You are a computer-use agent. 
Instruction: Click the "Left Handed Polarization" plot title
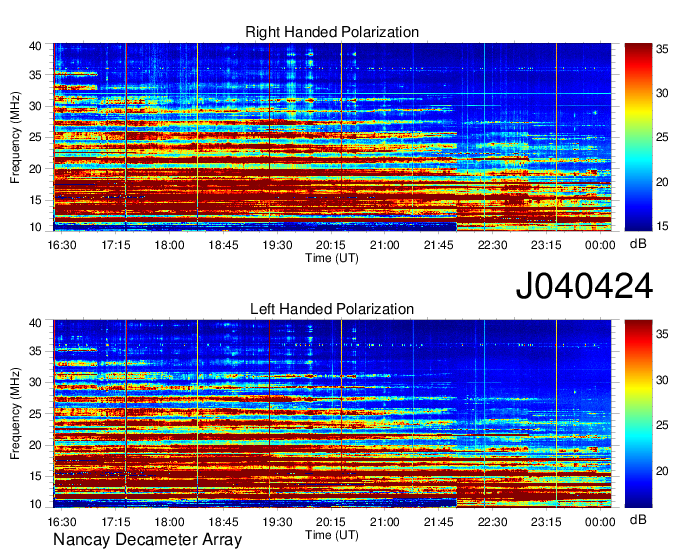(332, 309)
